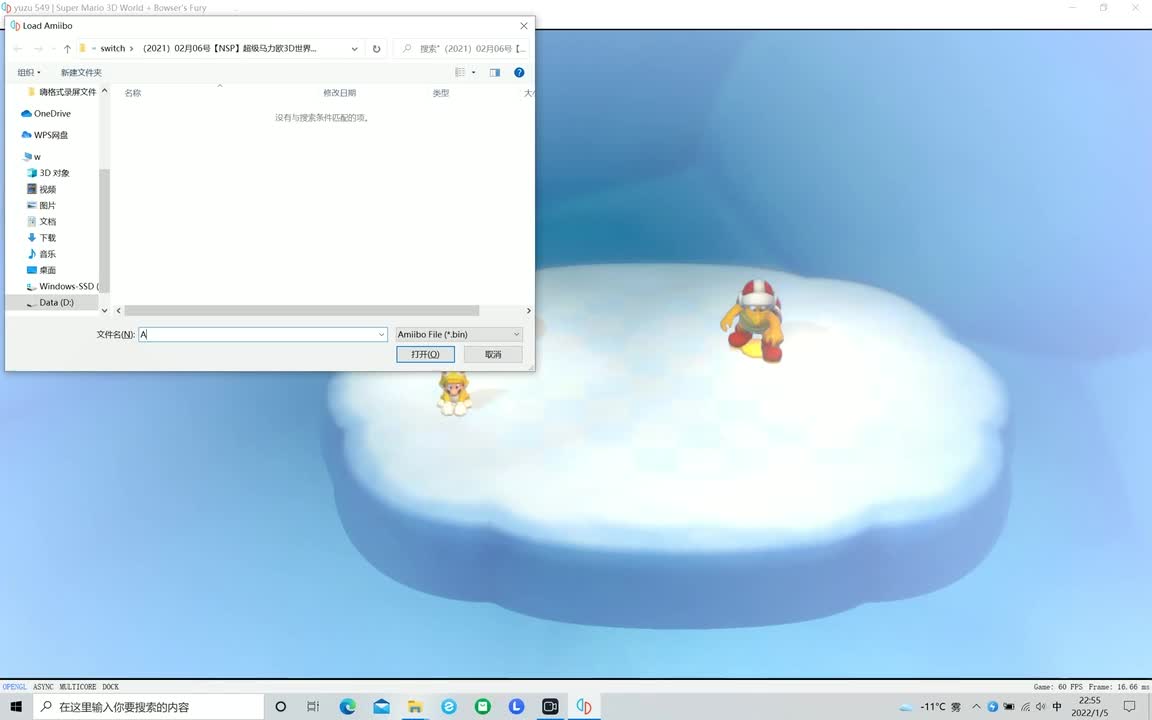
Task: Click horizontal scrollbar left arrow
Action: (x=118, y=311)
